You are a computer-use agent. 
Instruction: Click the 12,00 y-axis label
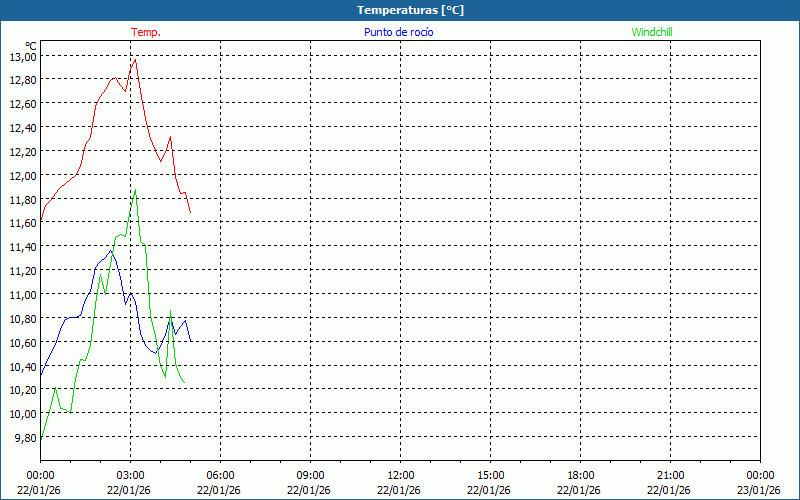click(x=23, y=175)
